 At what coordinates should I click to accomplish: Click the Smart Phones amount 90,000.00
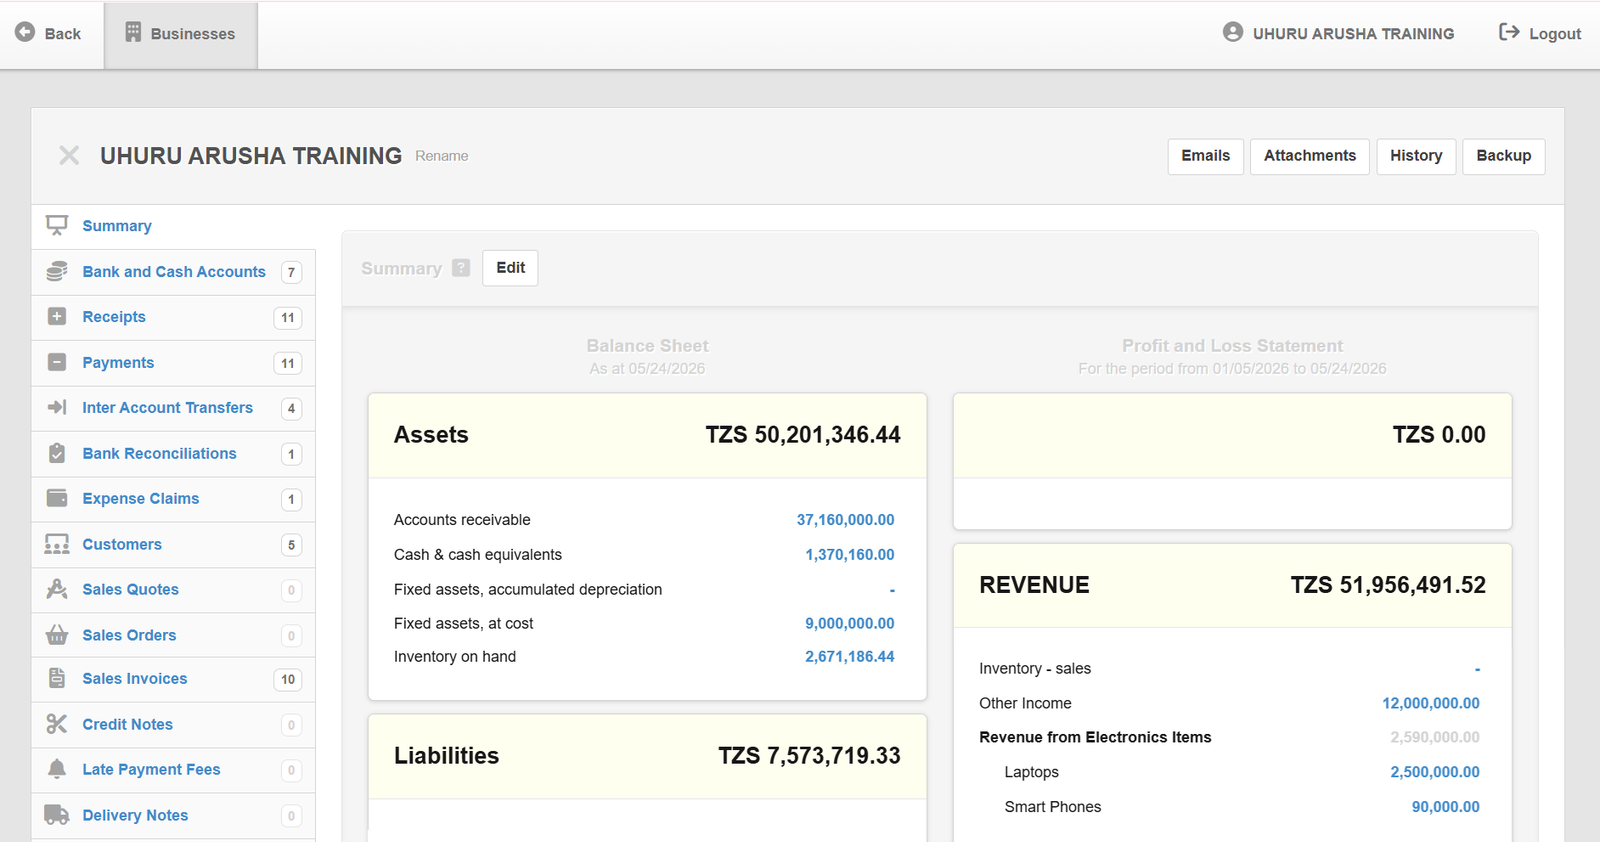pyautogui.click(x=1446, y=807)
